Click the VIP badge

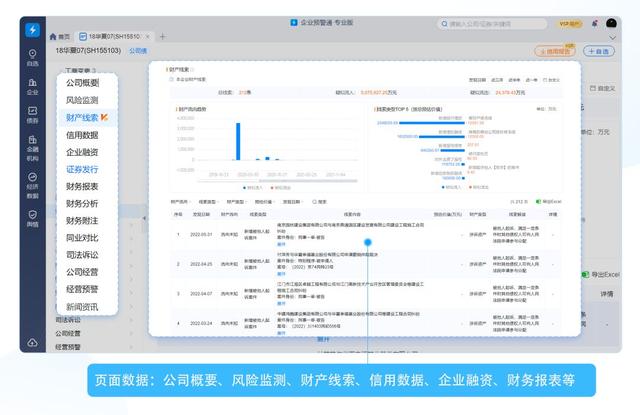[569, 24]
